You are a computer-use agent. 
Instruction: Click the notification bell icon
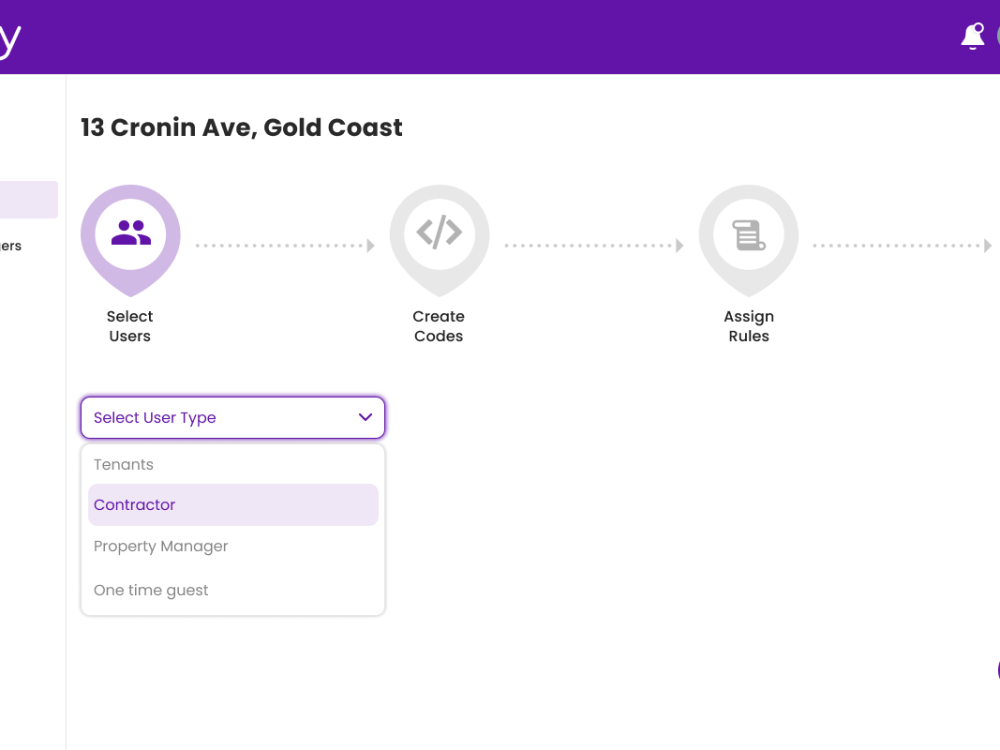(973, 36)
